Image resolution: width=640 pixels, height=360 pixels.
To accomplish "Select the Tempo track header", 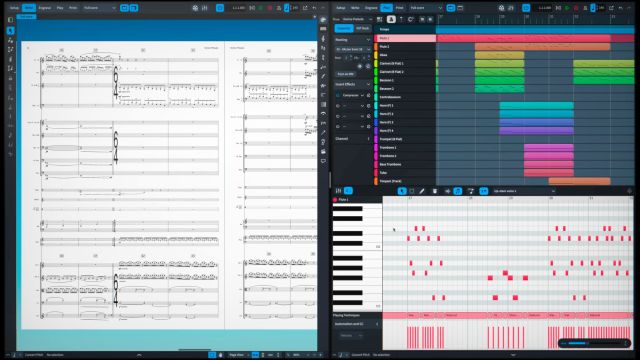I will (405, 29).
